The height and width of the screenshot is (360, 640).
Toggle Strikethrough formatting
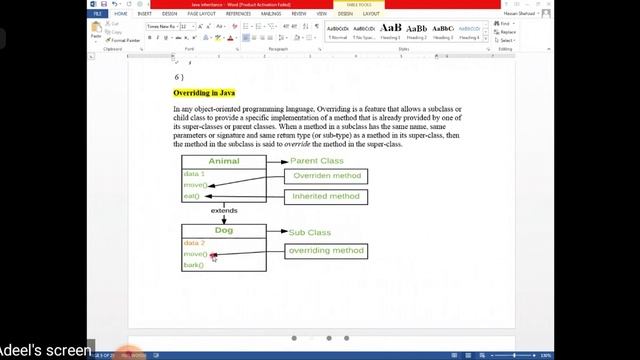point(178,38)
